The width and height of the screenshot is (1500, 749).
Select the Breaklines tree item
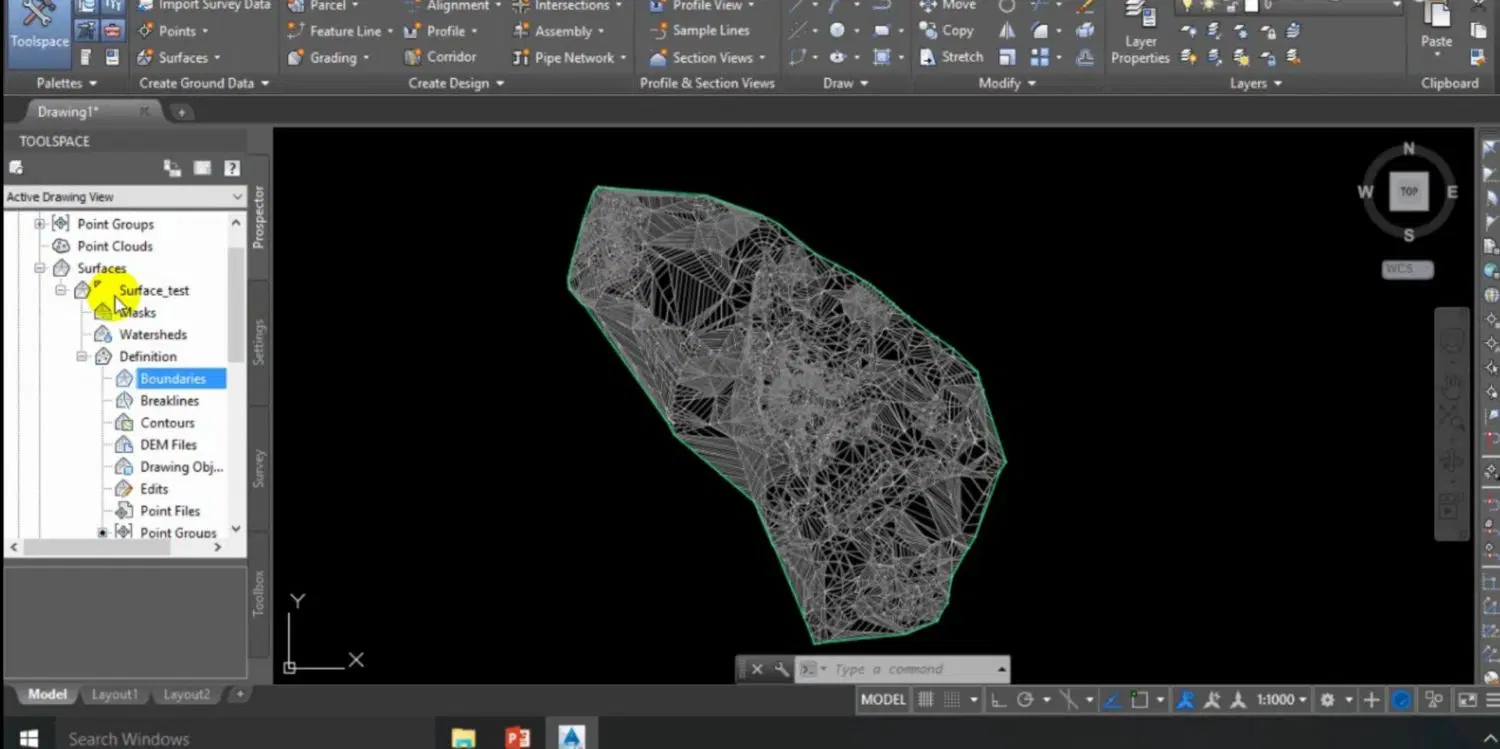169,400
